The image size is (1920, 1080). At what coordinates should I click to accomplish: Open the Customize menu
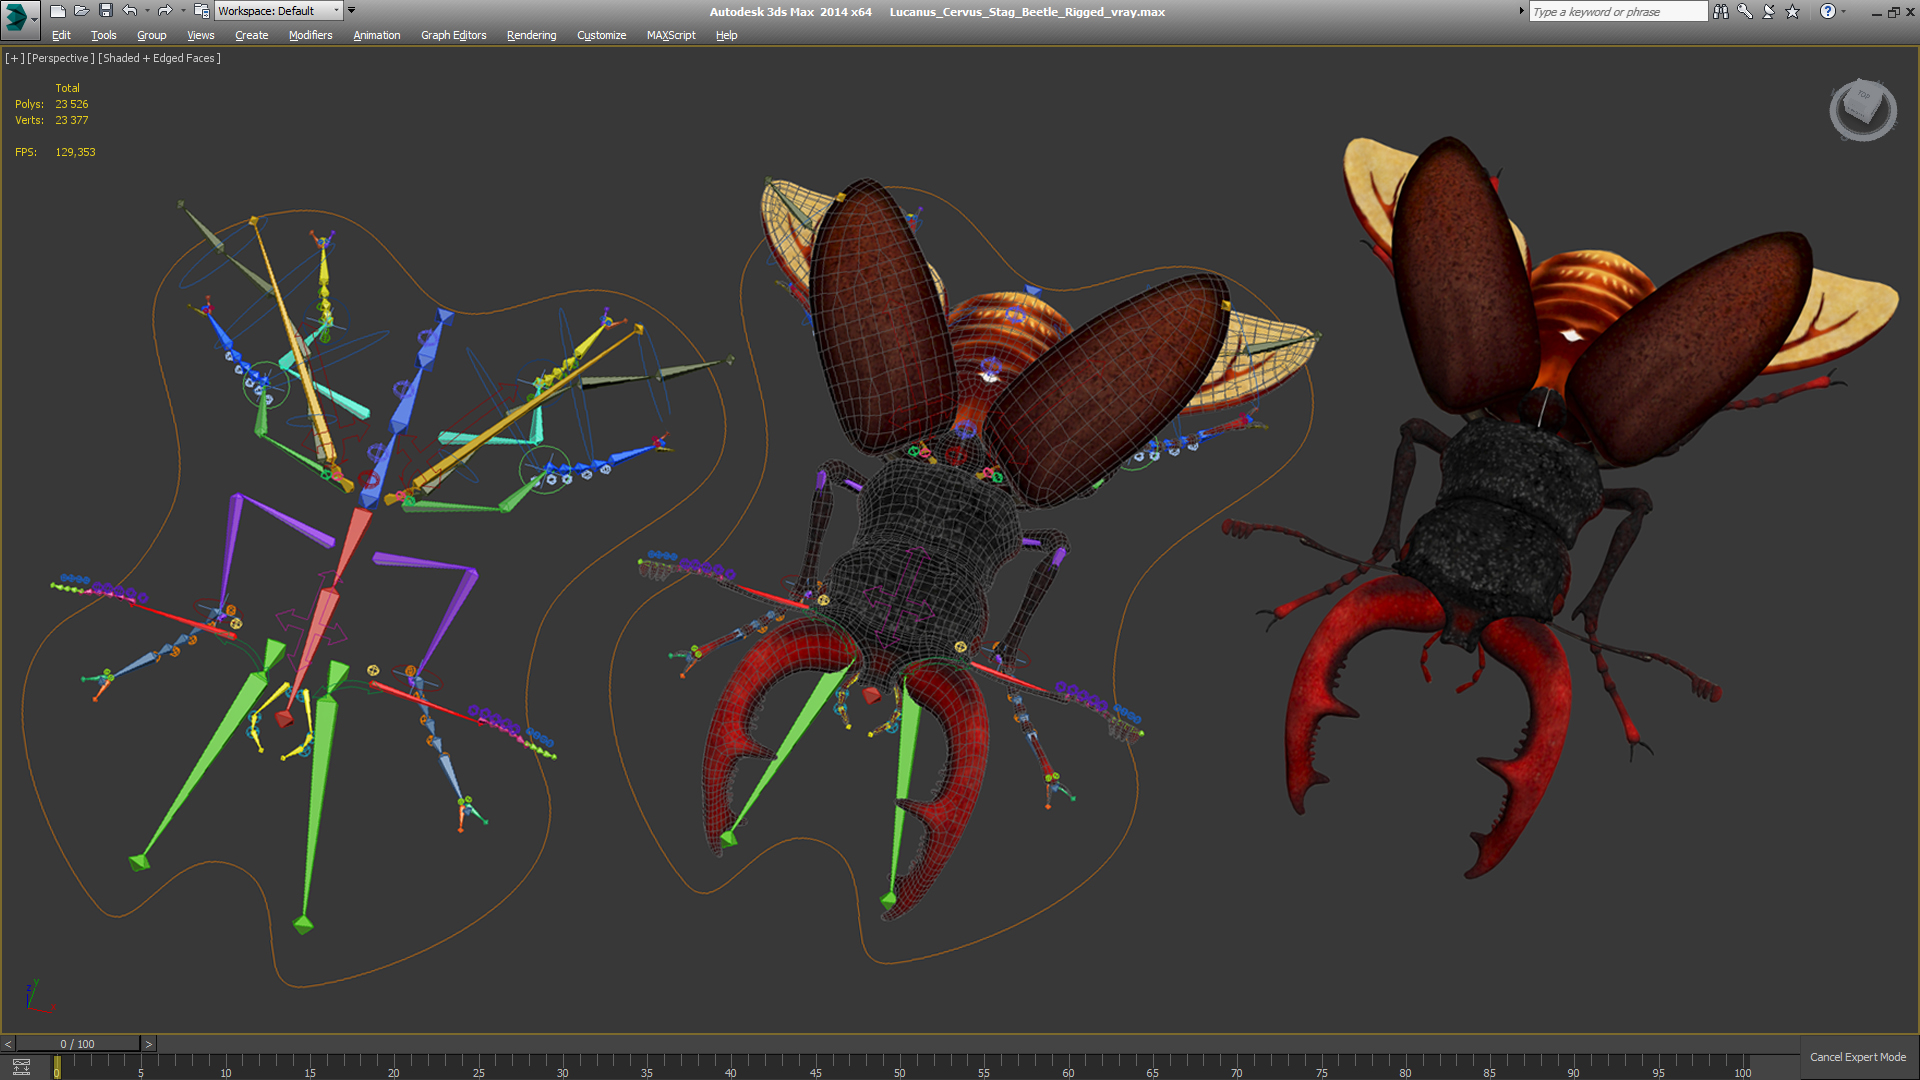(x=602, y=35)
